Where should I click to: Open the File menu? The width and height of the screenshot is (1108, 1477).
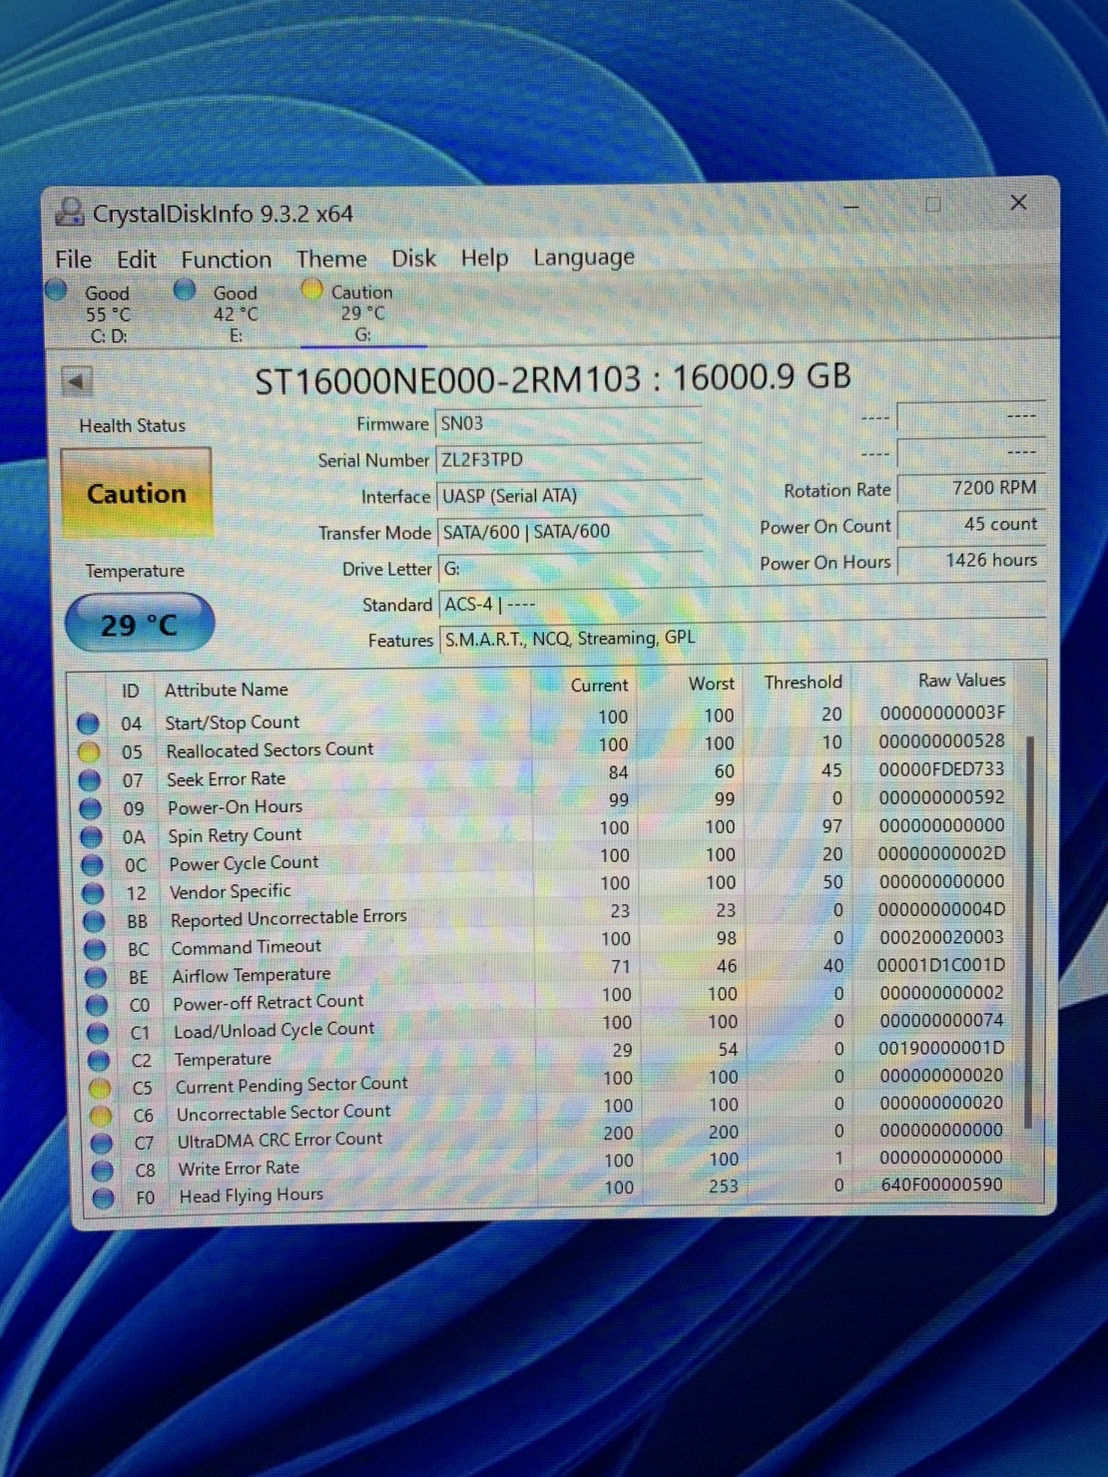73,259
